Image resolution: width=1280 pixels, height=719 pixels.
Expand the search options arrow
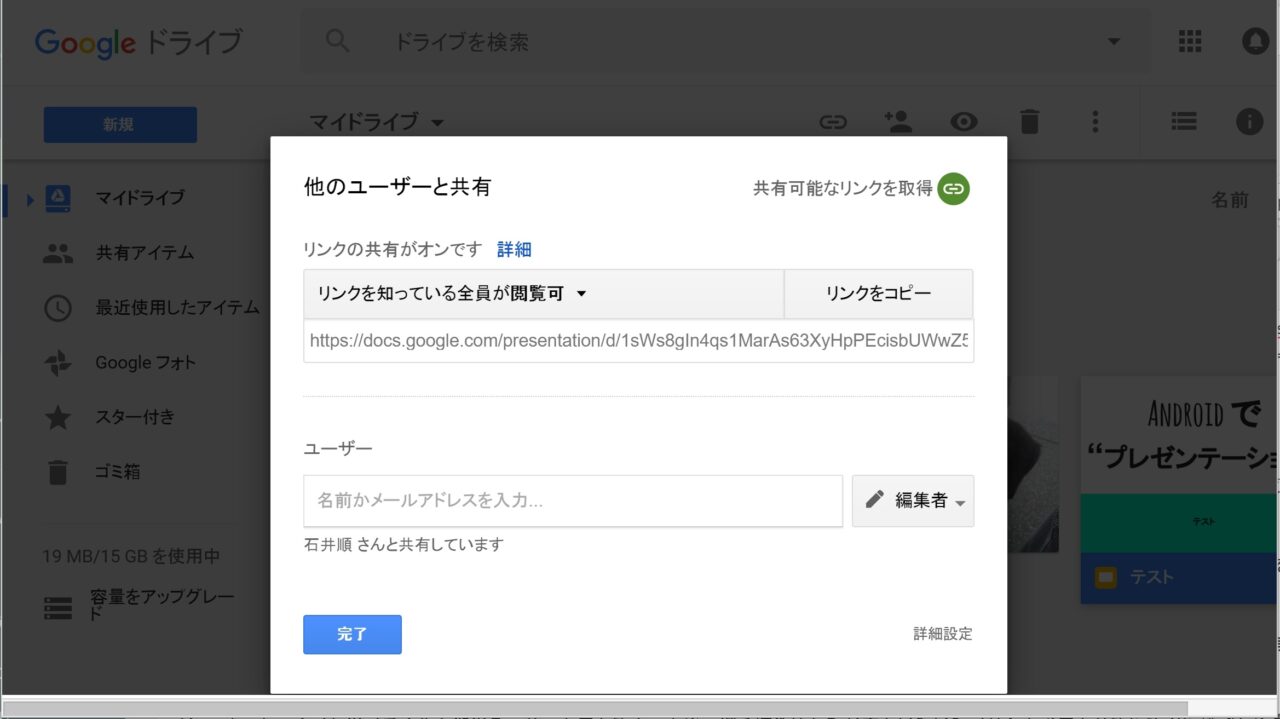[x=1114, y=42]
